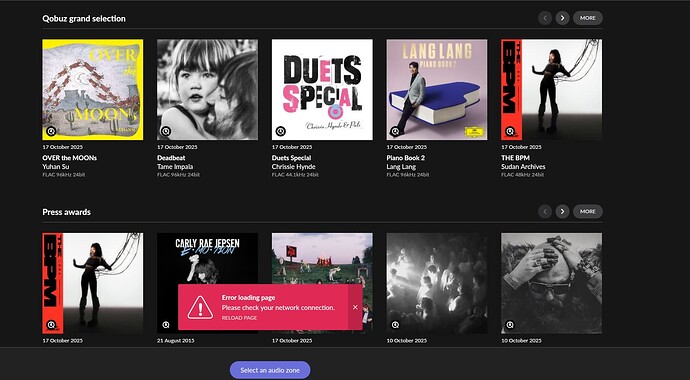Click FLAC 44.1kHz 24bit under Duets Special
The image size is (690, 380).
295,175
